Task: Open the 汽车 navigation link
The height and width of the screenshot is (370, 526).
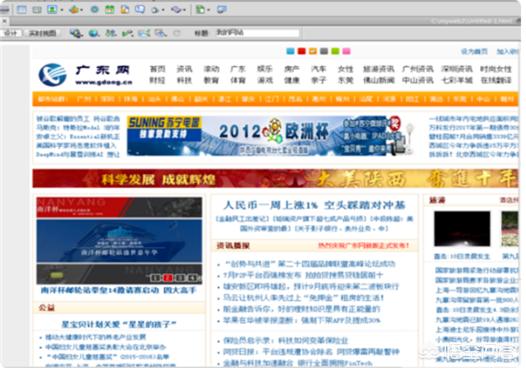Action: coord(318,69)
